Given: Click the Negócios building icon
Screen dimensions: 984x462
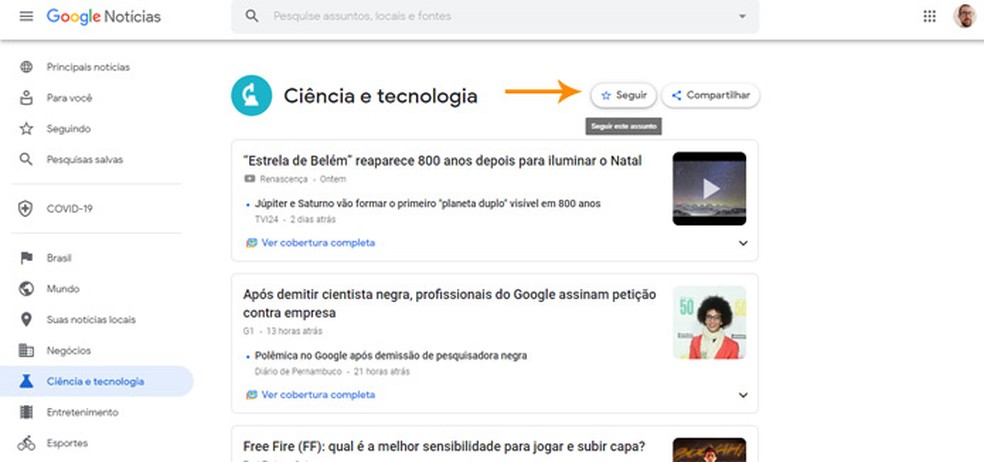Looking at the screenshot, I should [x=26, y=350].
